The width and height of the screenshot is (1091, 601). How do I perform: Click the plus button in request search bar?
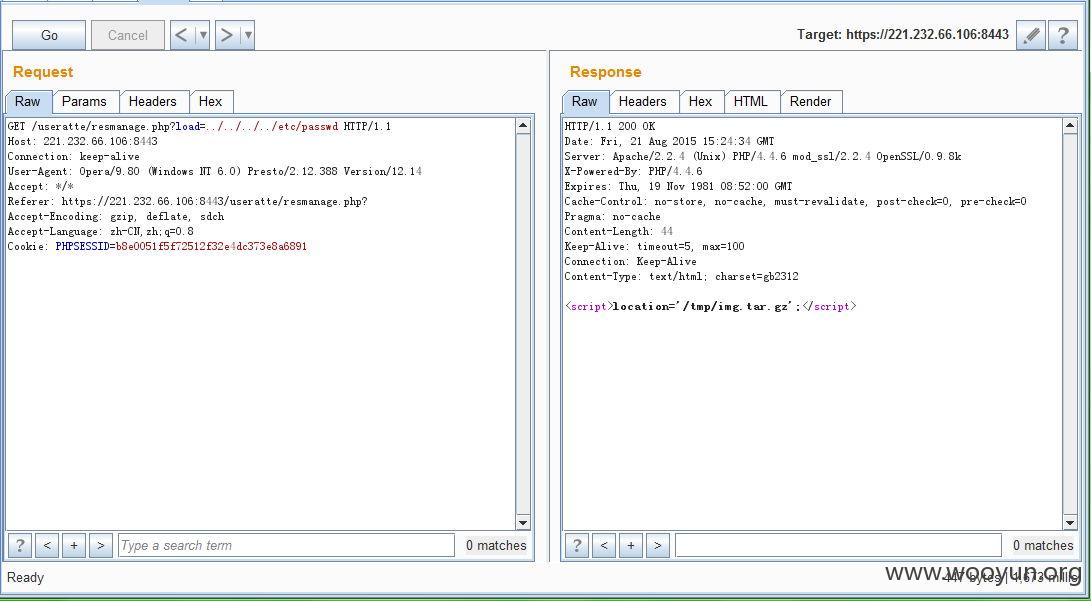click(x=74, y=545)
